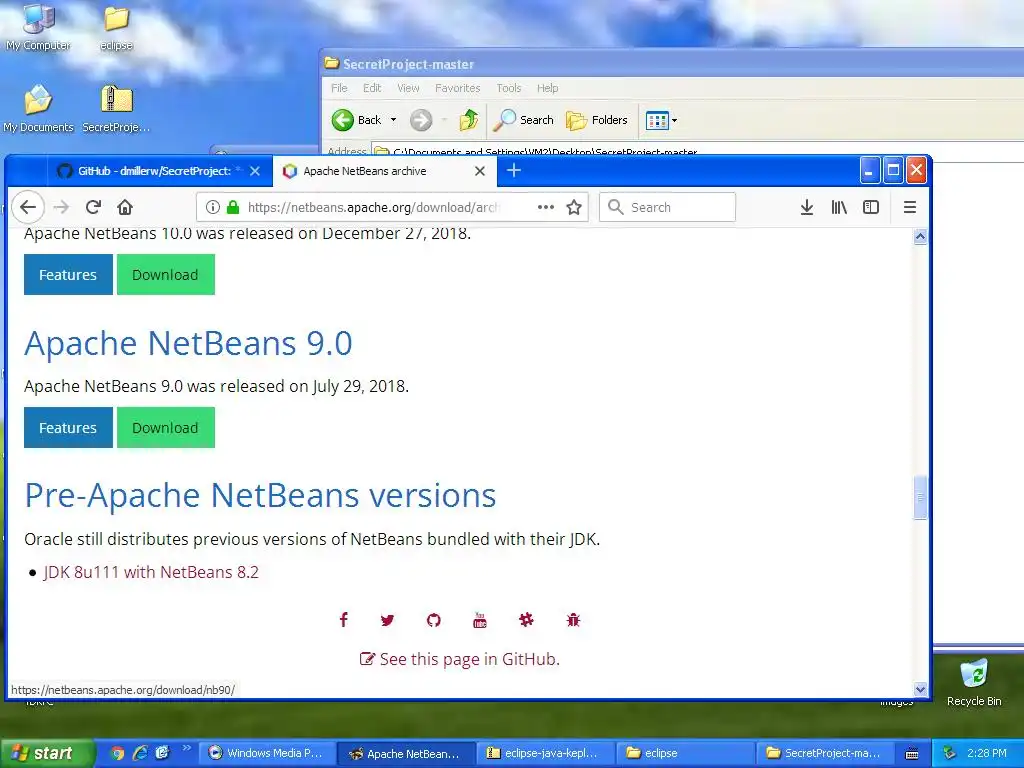1024x768 pixels.
Task: Reload the NetBeans archive page
Action: 93,207
